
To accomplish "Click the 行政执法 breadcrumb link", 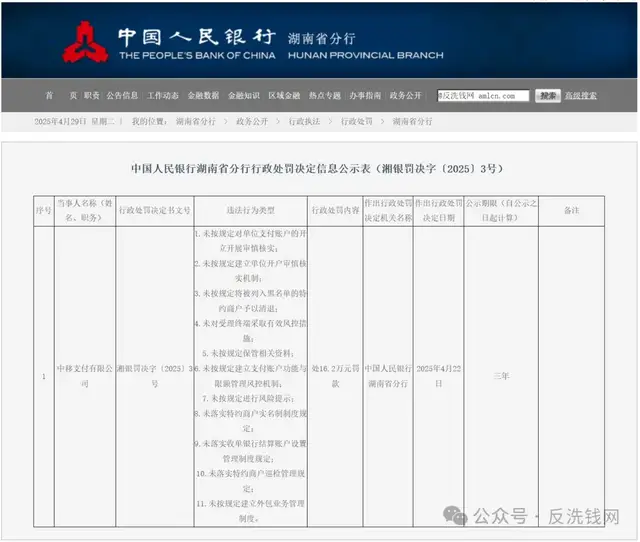I will [304, 121].
